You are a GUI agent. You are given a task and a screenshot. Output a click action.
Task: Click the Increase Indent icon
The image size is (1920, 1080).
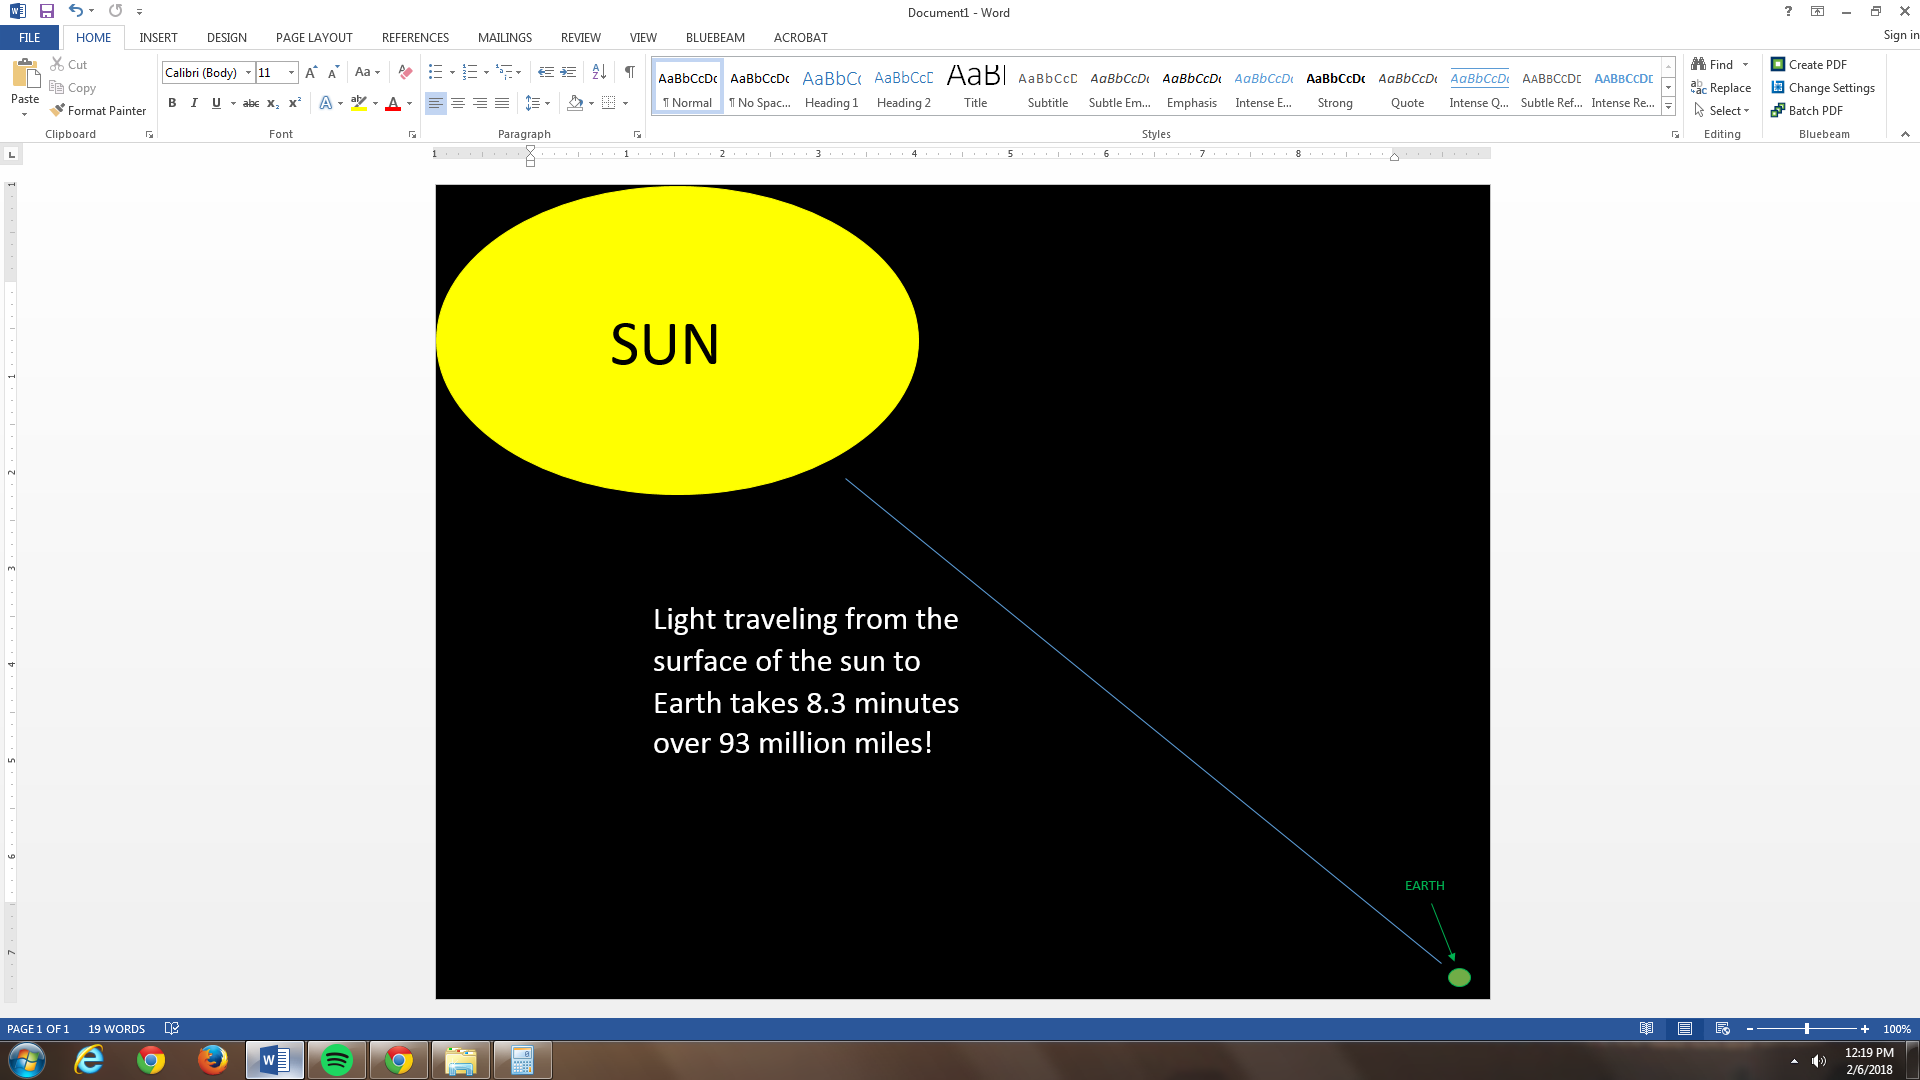(568, 72)
